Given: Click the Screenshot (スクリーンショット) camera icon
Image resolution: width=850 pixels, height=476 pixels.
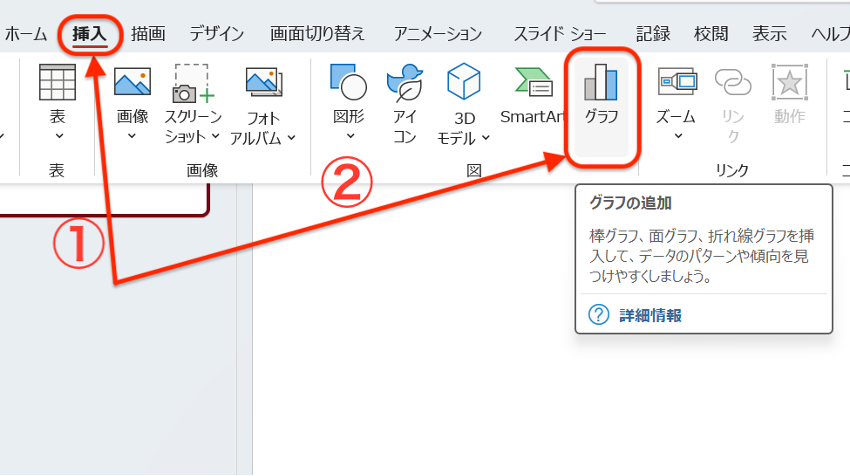Looking at the screenshot, I should tap(193, 83).
